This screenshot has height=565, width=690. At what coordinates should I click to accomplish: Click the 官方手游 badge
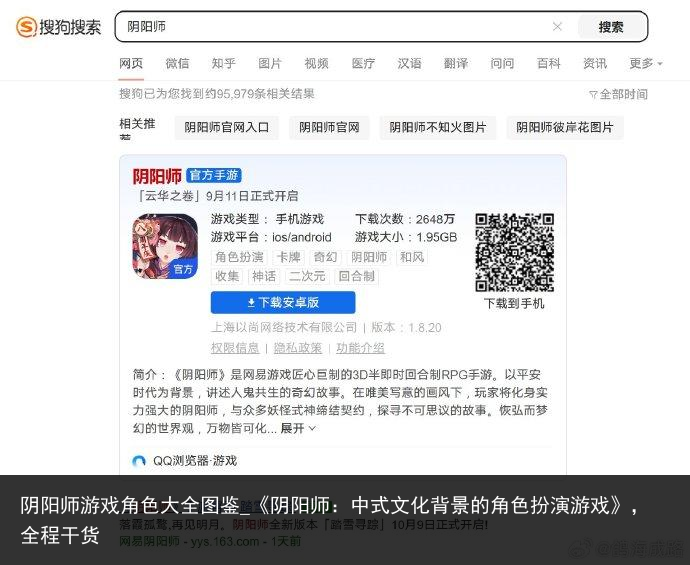(214, 175)
